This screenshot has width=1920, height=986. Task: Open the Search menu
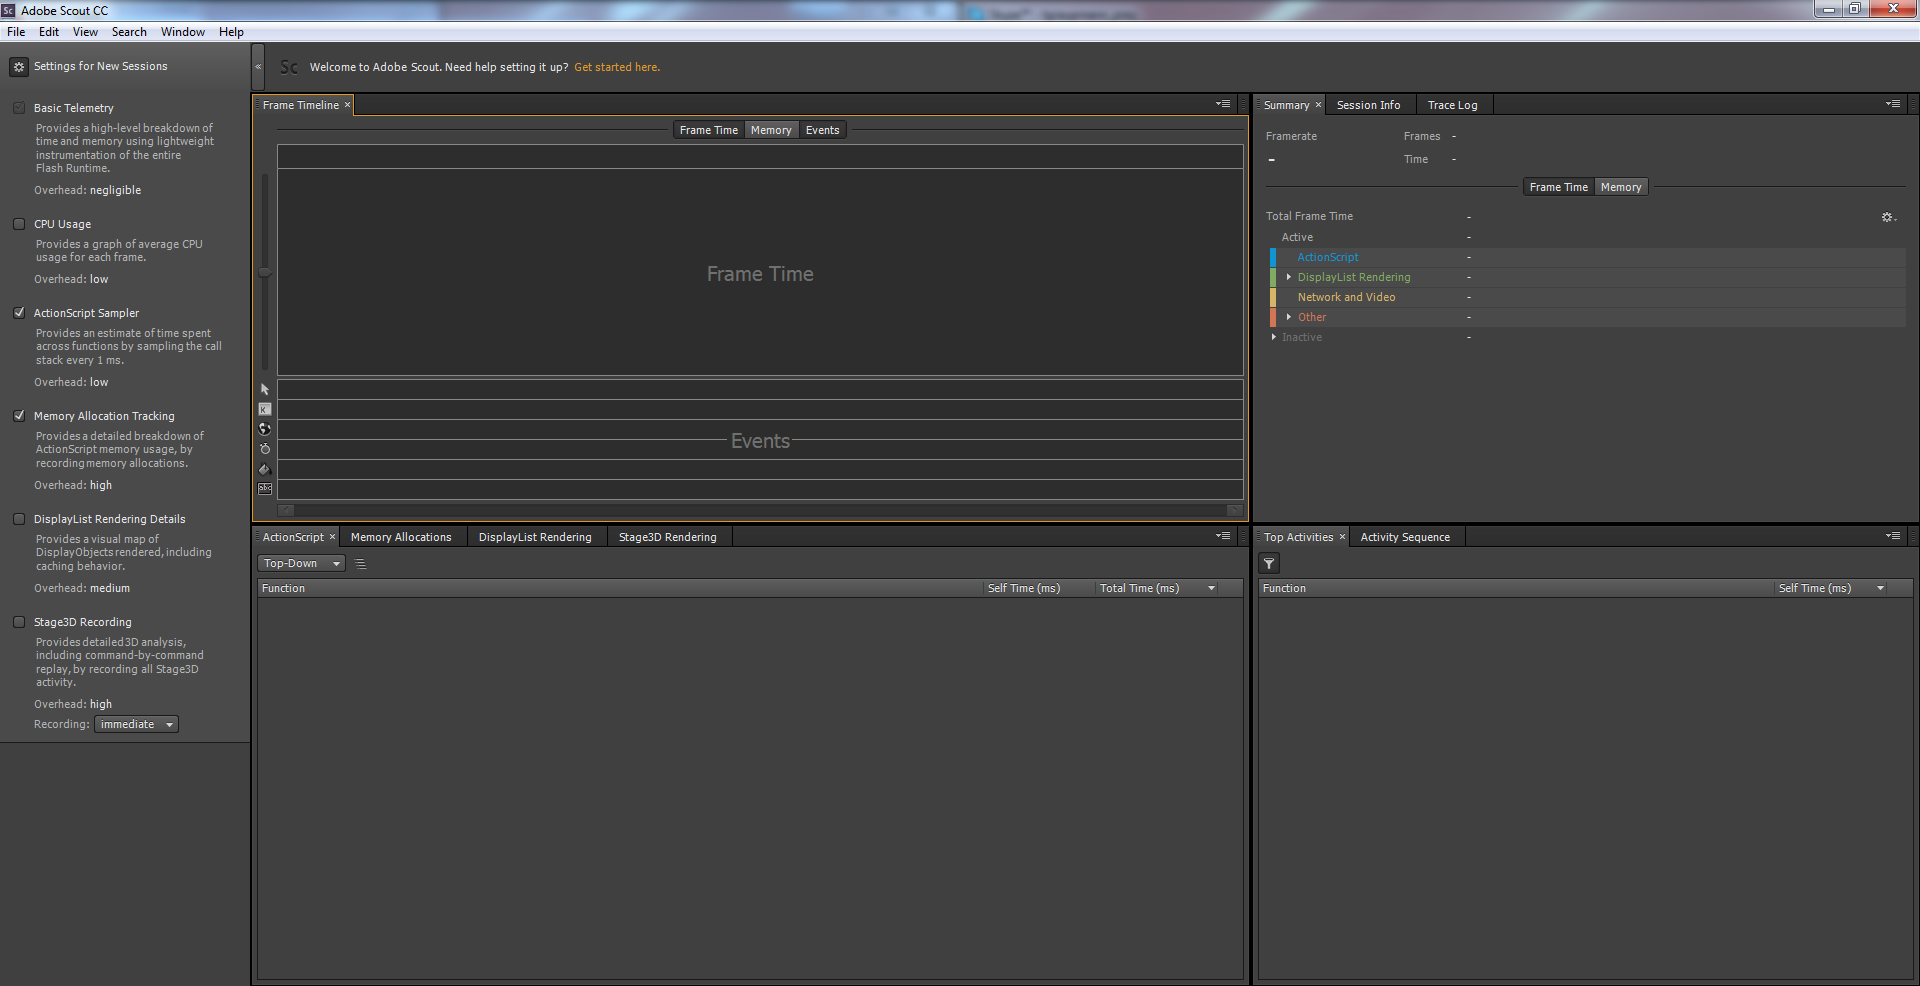129,32
